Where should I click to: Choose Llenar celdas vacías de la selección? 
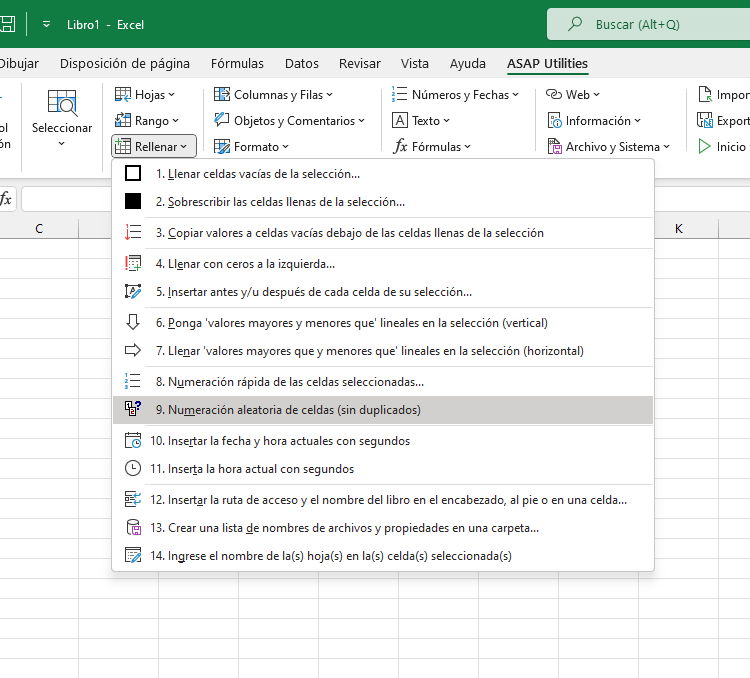pos(383,174)
